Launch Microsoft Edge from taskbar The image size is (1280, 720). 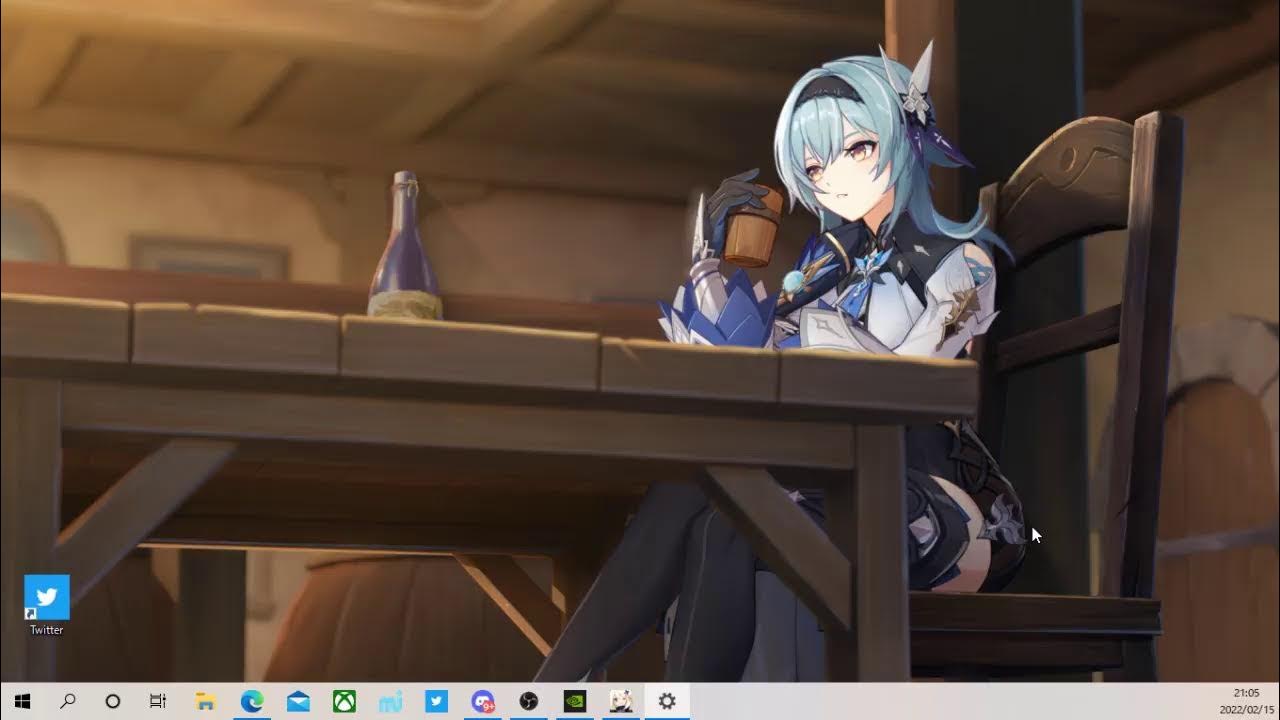point(252,702)
